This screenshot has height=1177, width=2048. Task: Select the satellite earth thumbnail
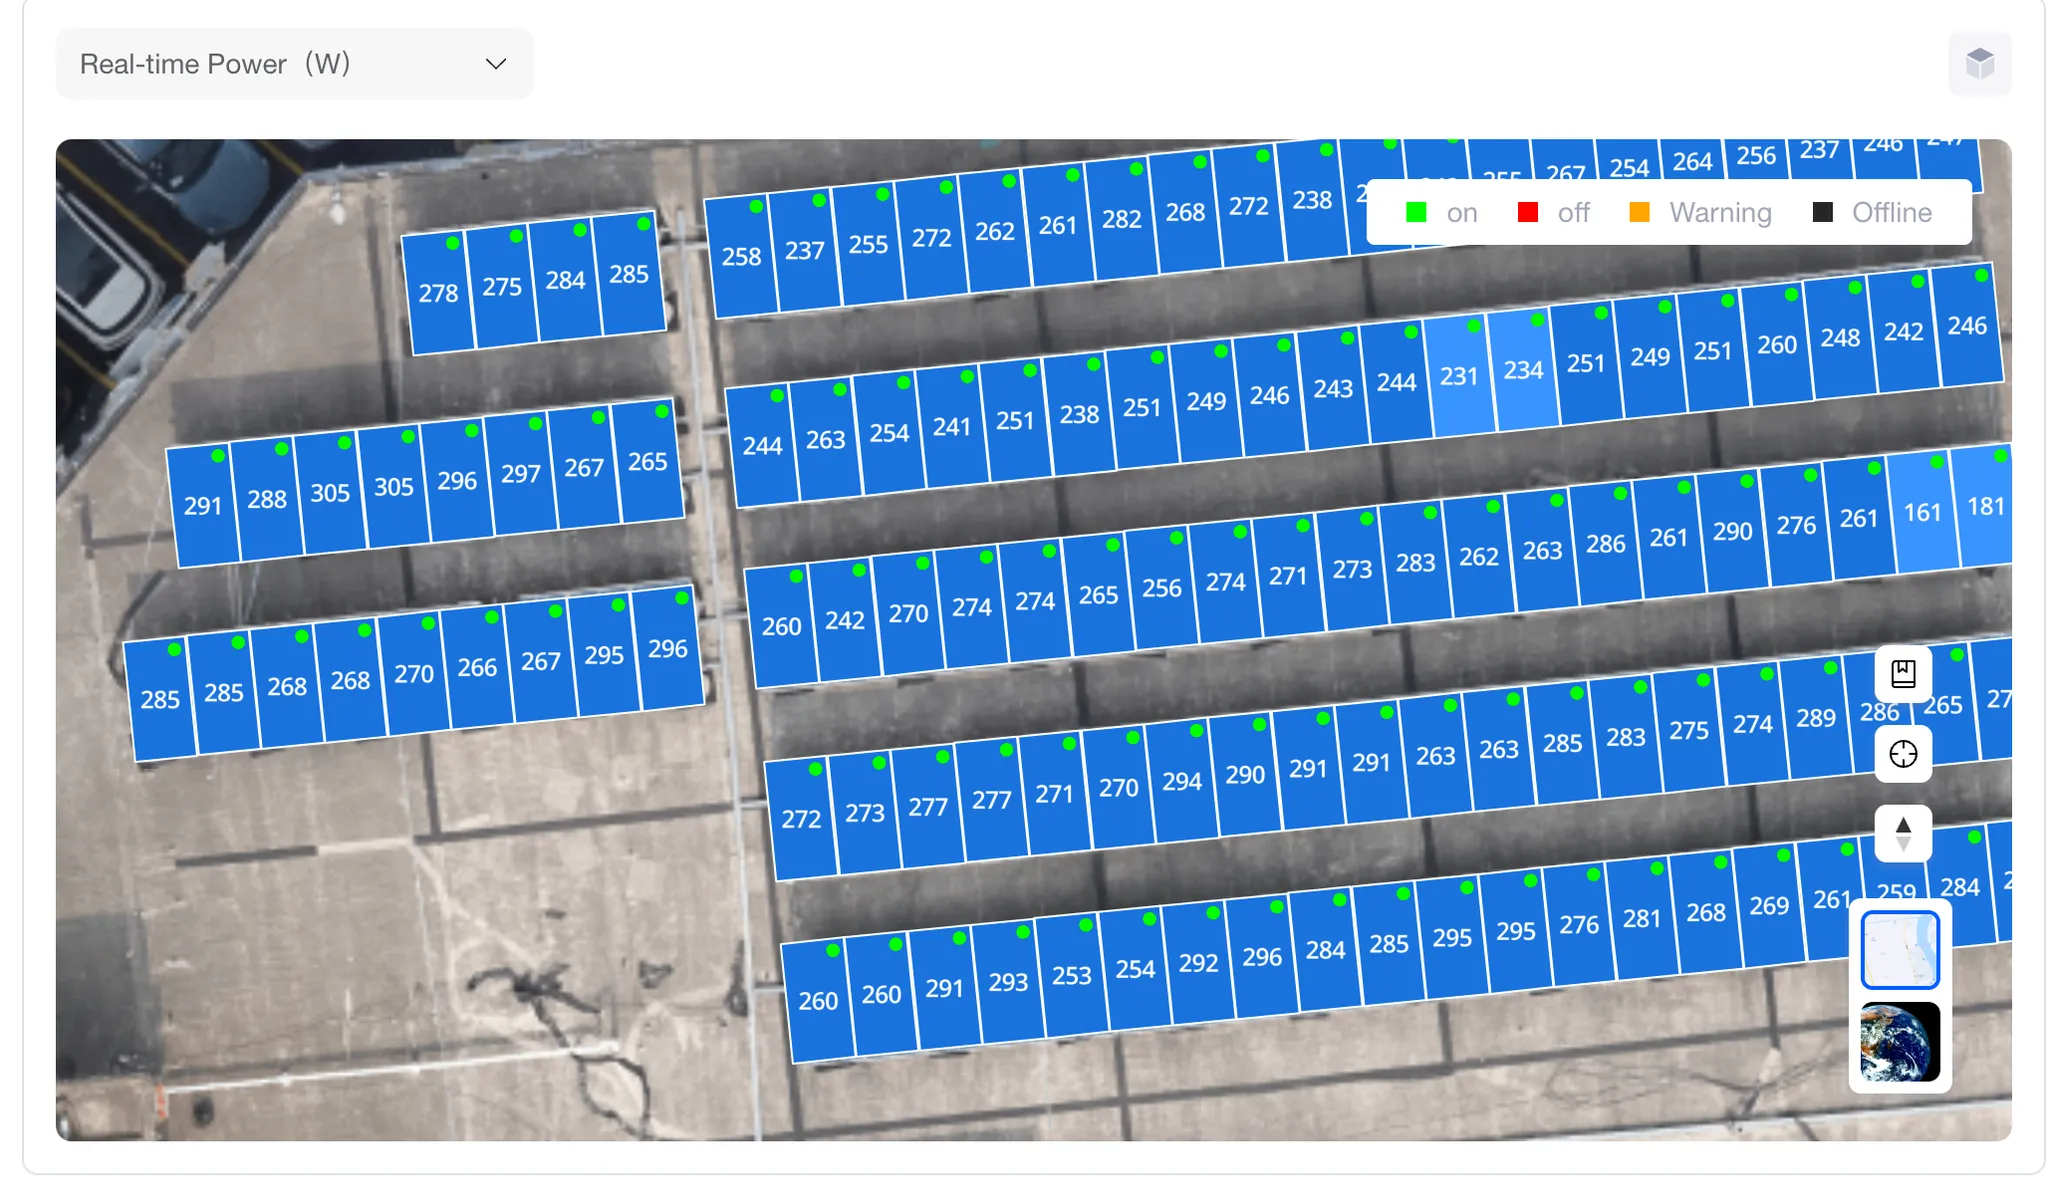[1900, 1042]
